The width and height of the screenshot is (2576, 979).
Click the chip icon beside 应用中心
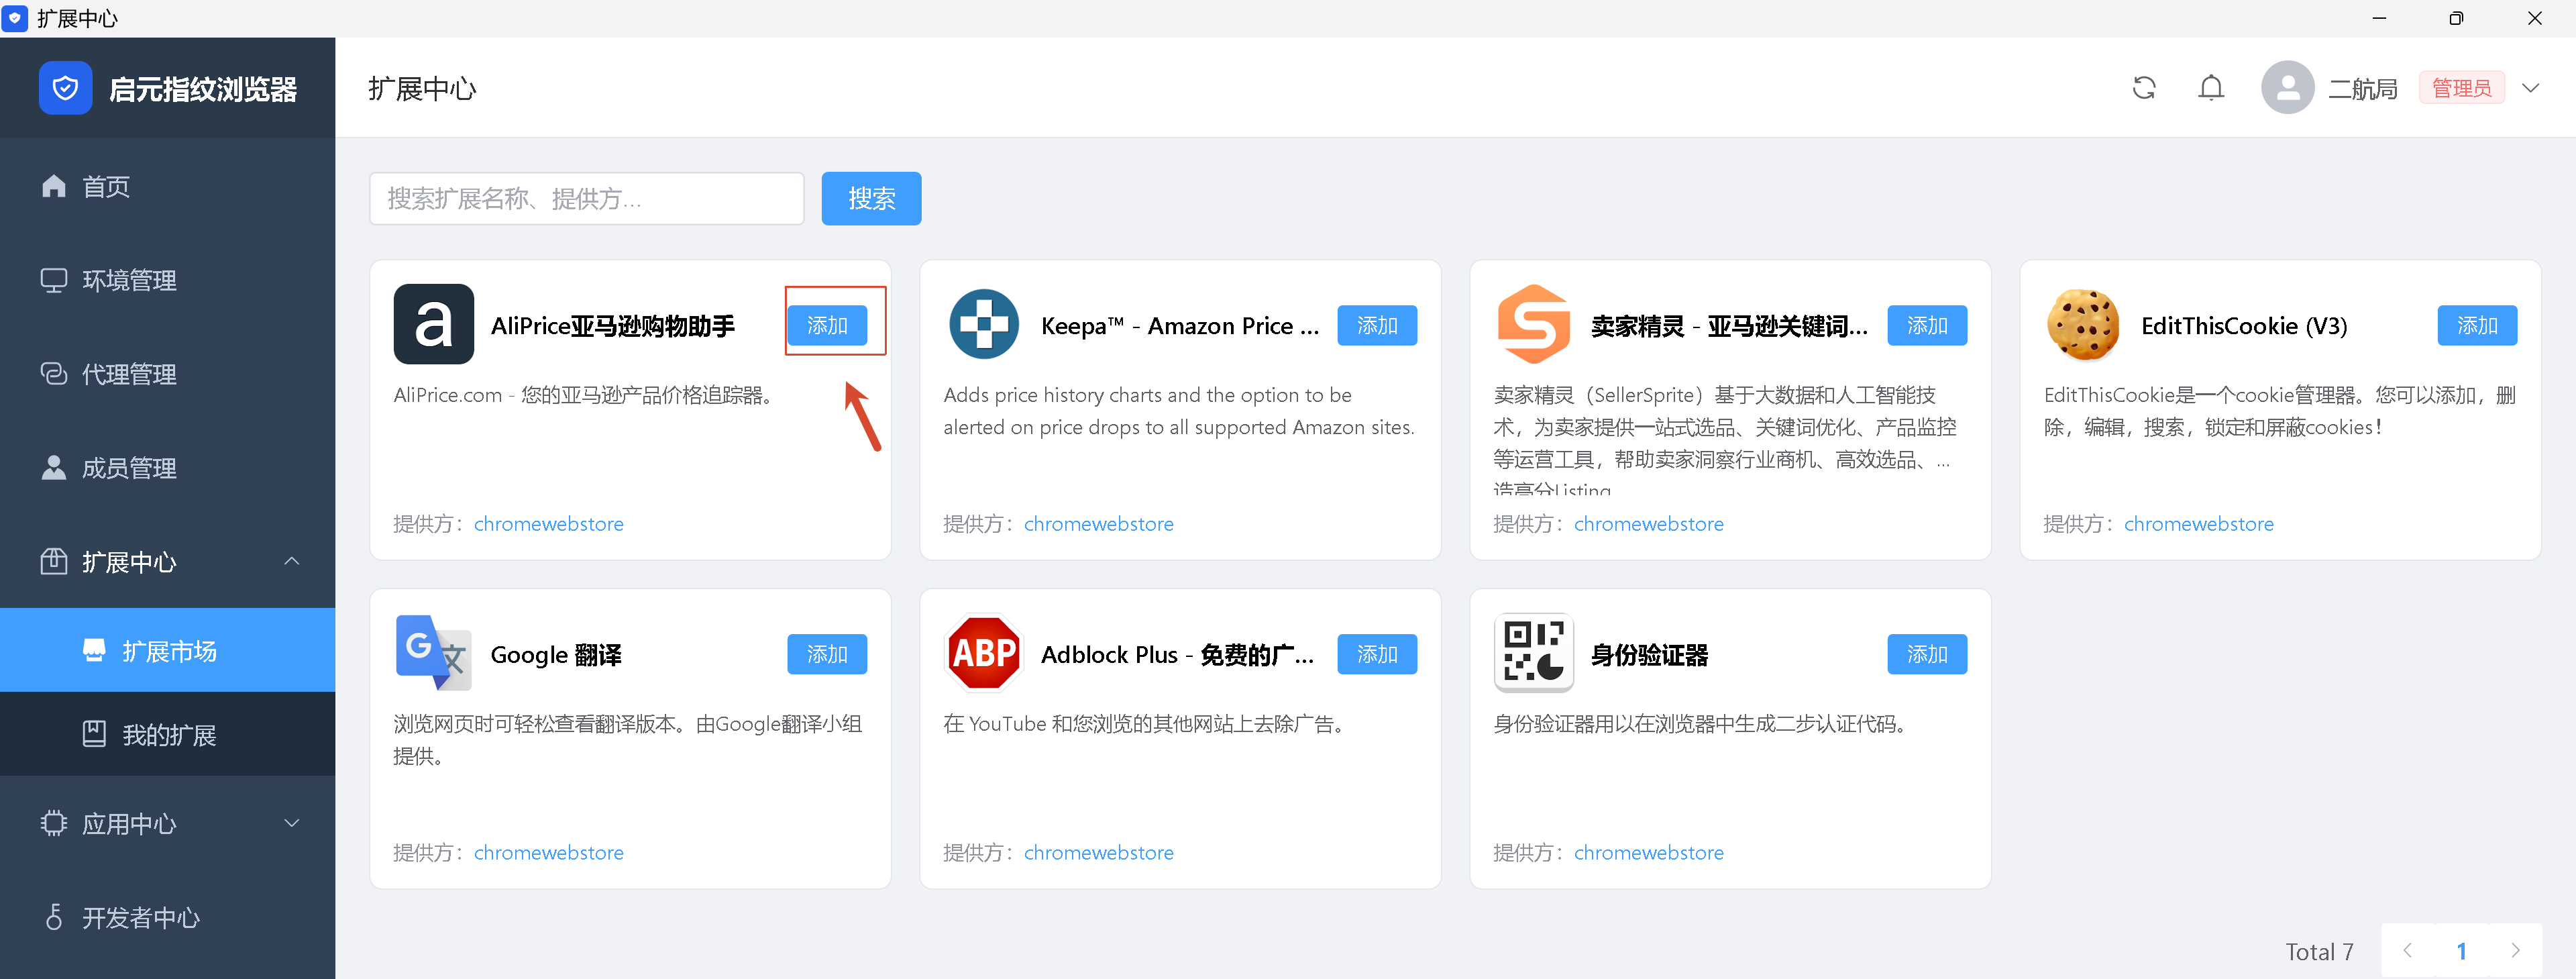coord(54,824)
